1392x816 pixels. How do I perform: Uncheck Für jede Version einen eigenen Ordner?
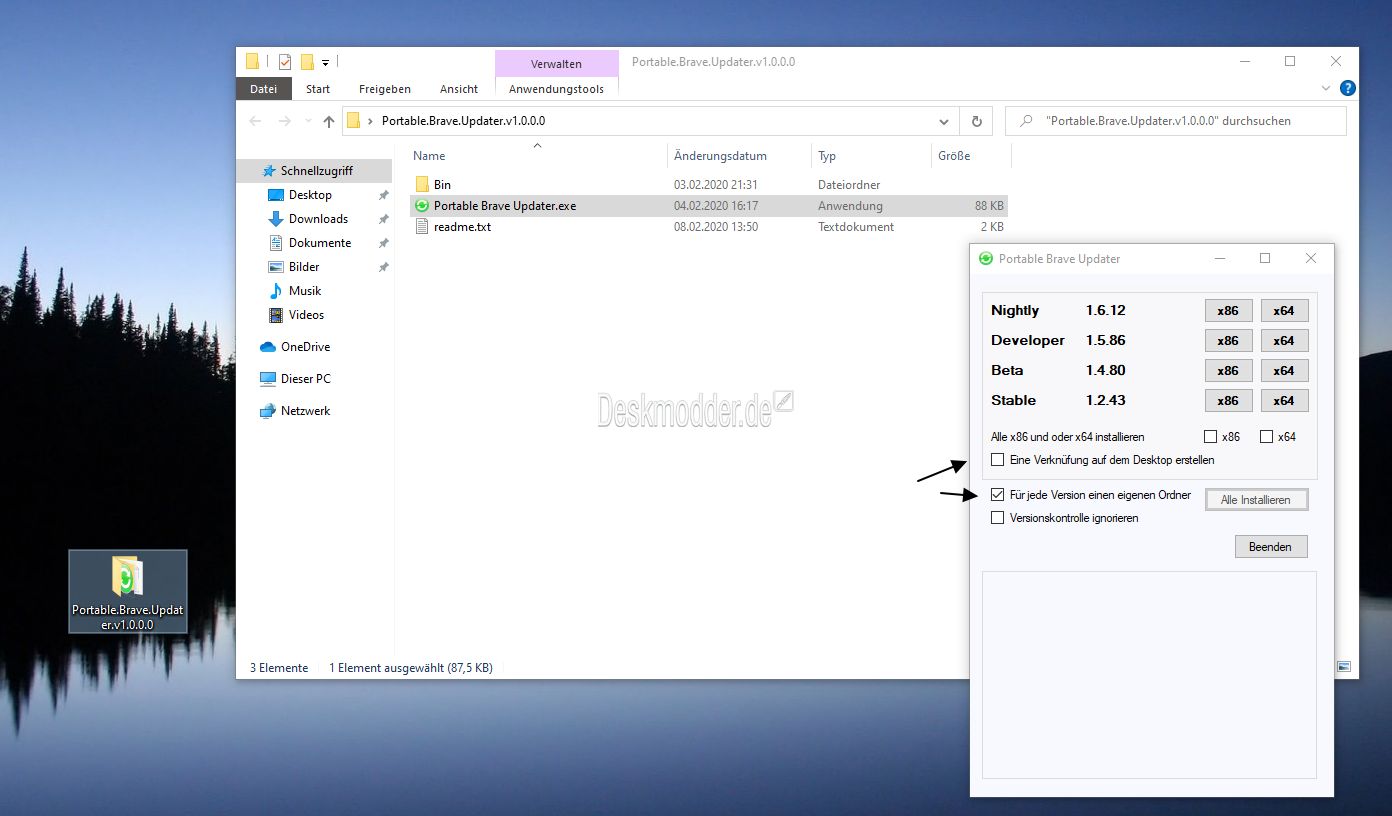[x=997, y=495]
